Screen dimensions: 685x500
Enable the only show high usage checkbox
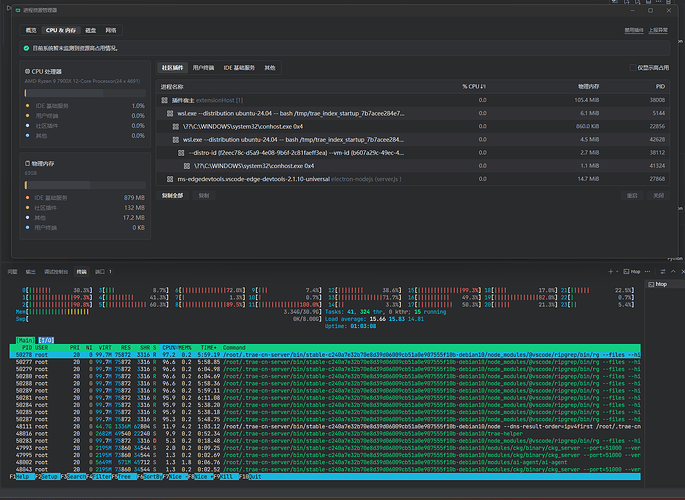(x=633, y=68)
